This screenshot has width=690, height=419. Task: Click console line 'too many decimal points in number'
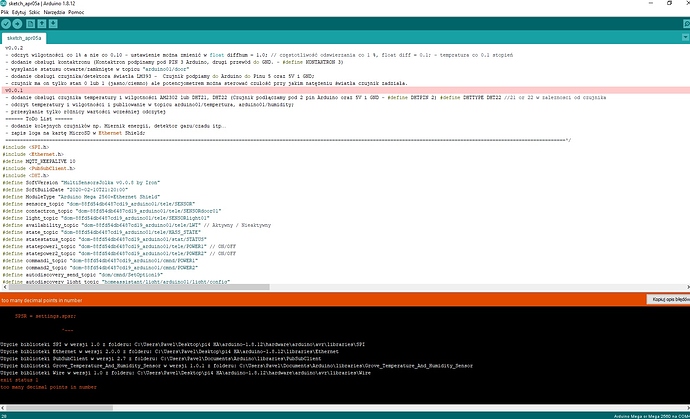pyautogui.click(x=48, y=387)
